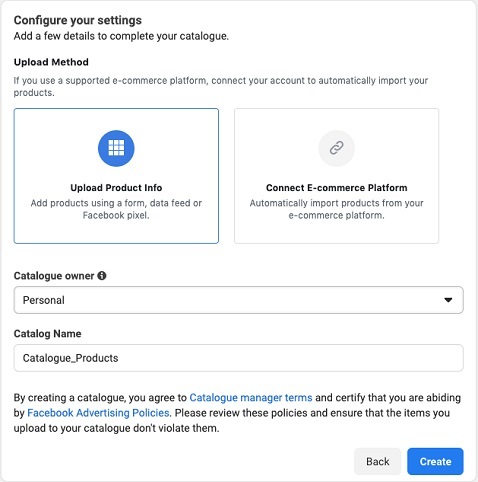Screen dimensions: 478x482
Task: Click the 'Add products using a form' description
Action: click(116, 209)
